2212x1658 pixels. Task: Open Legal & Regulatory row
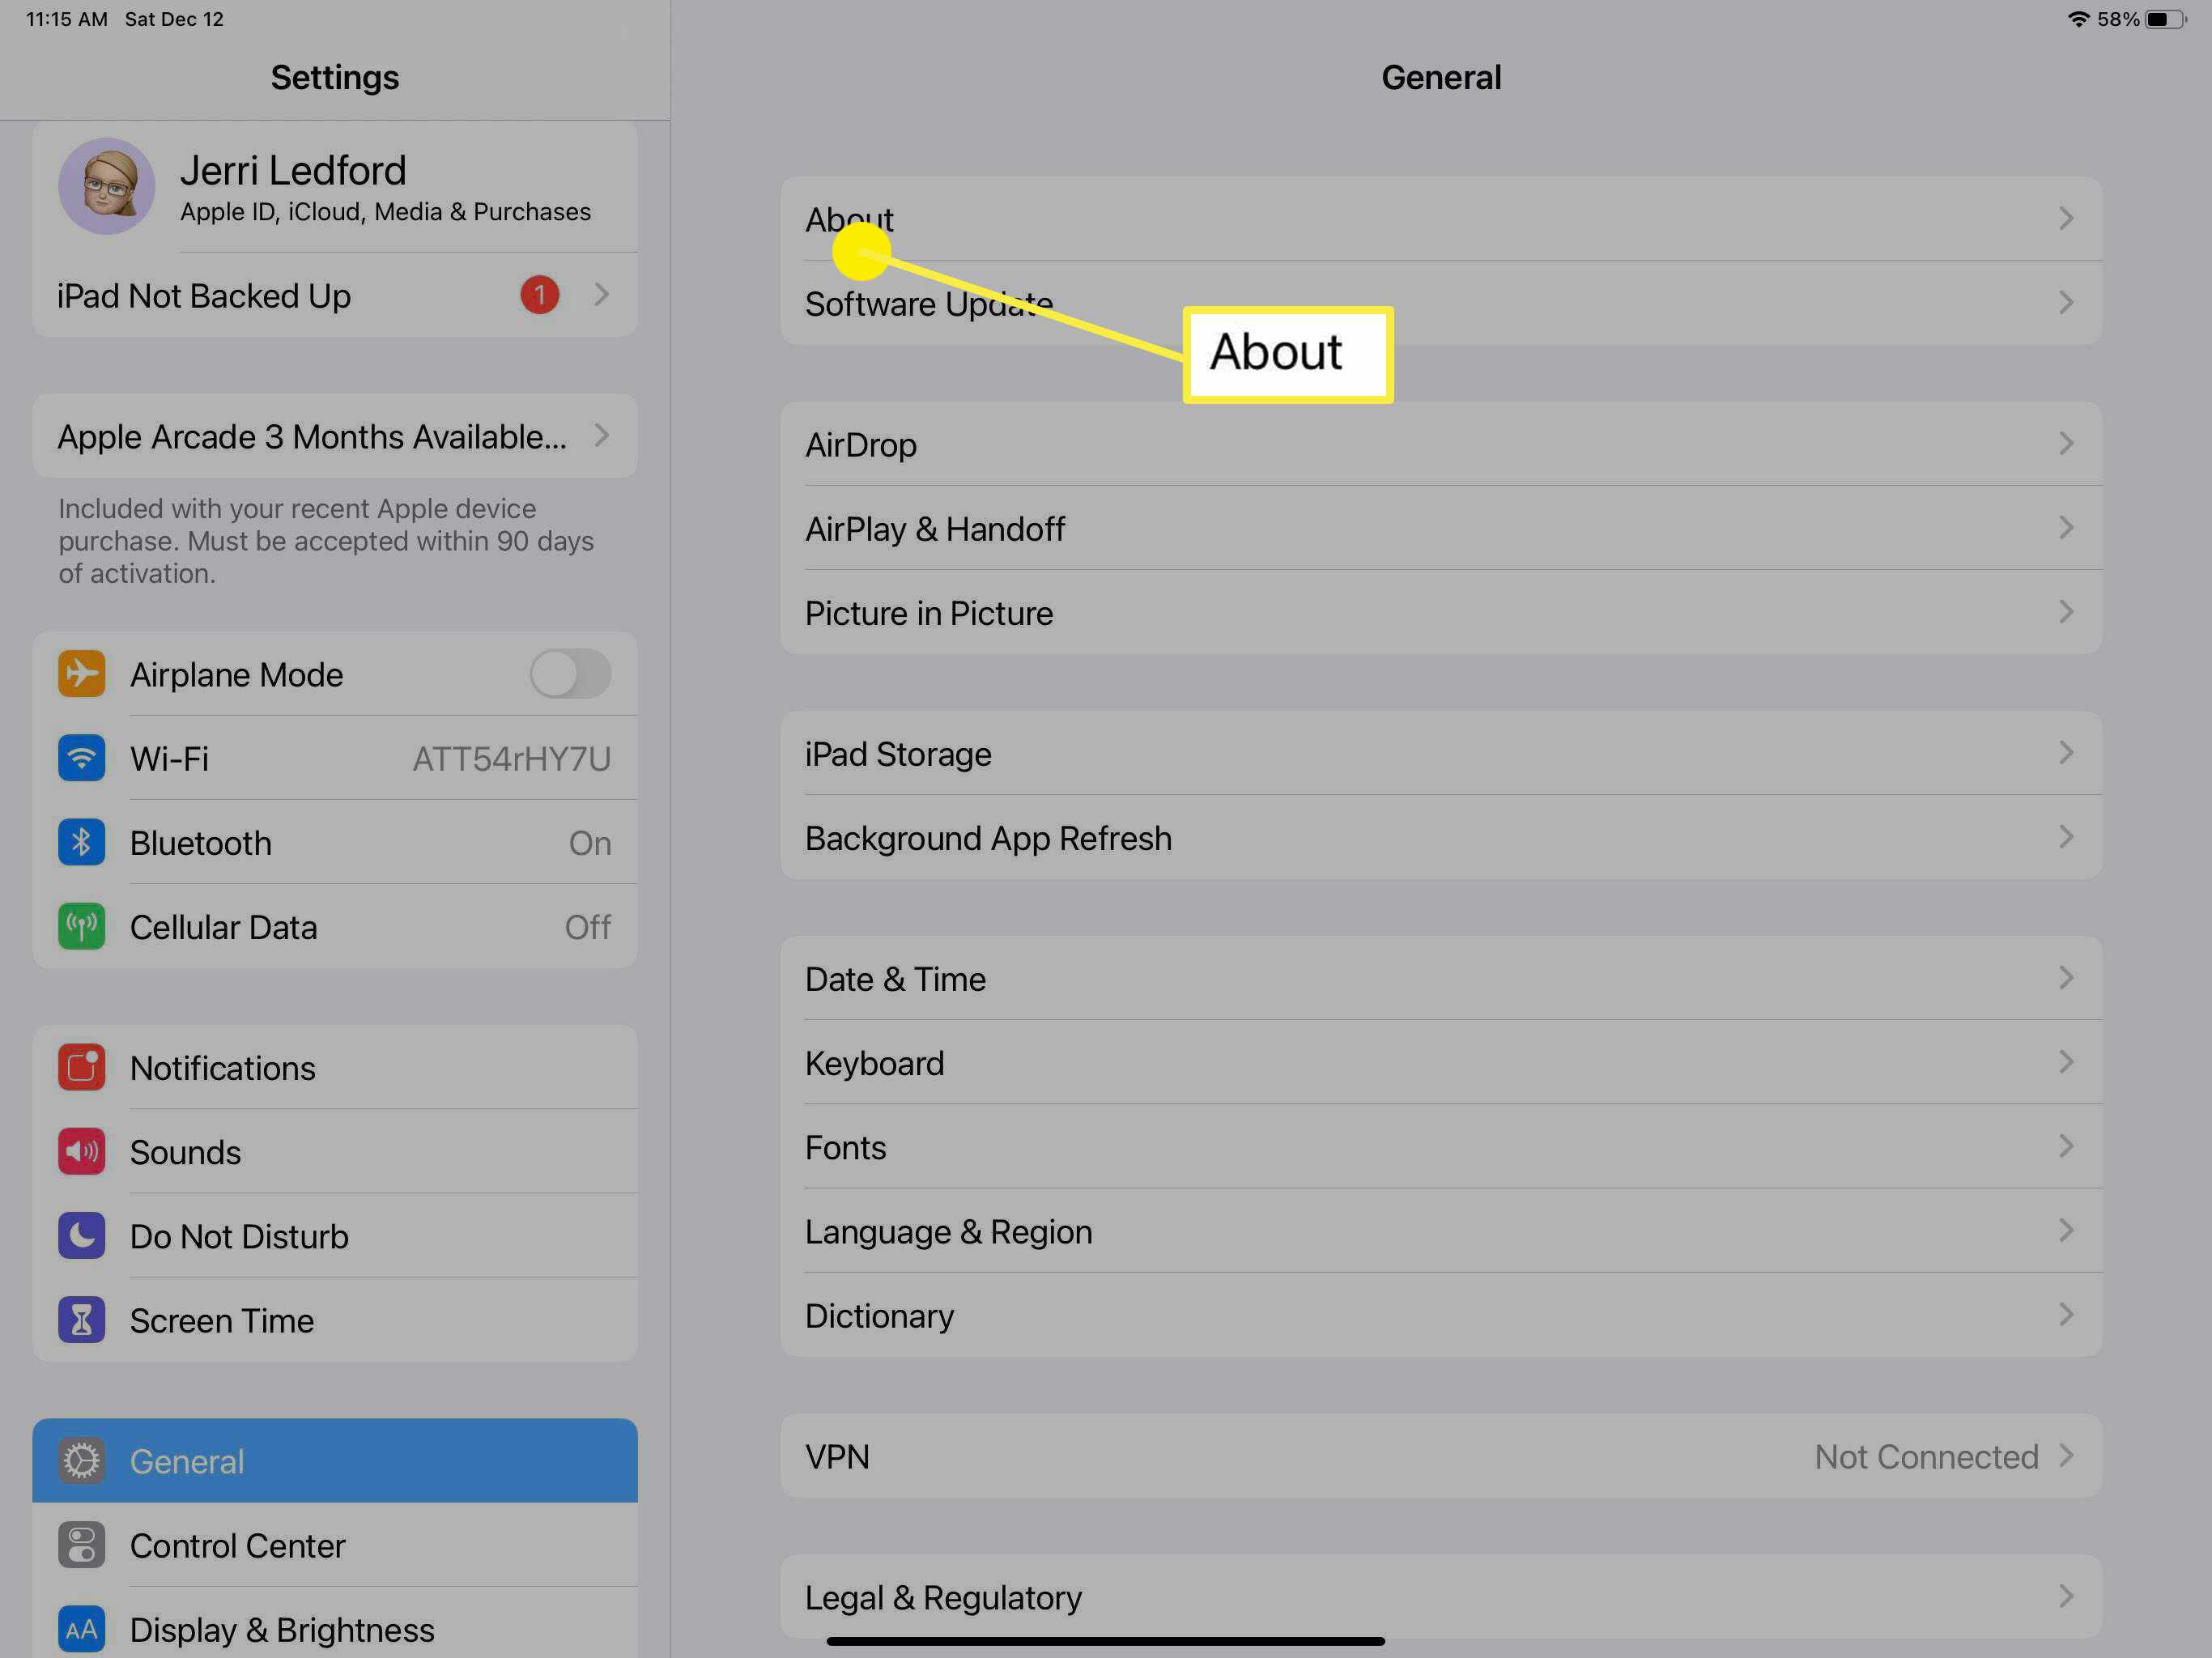(1441, 1596)
